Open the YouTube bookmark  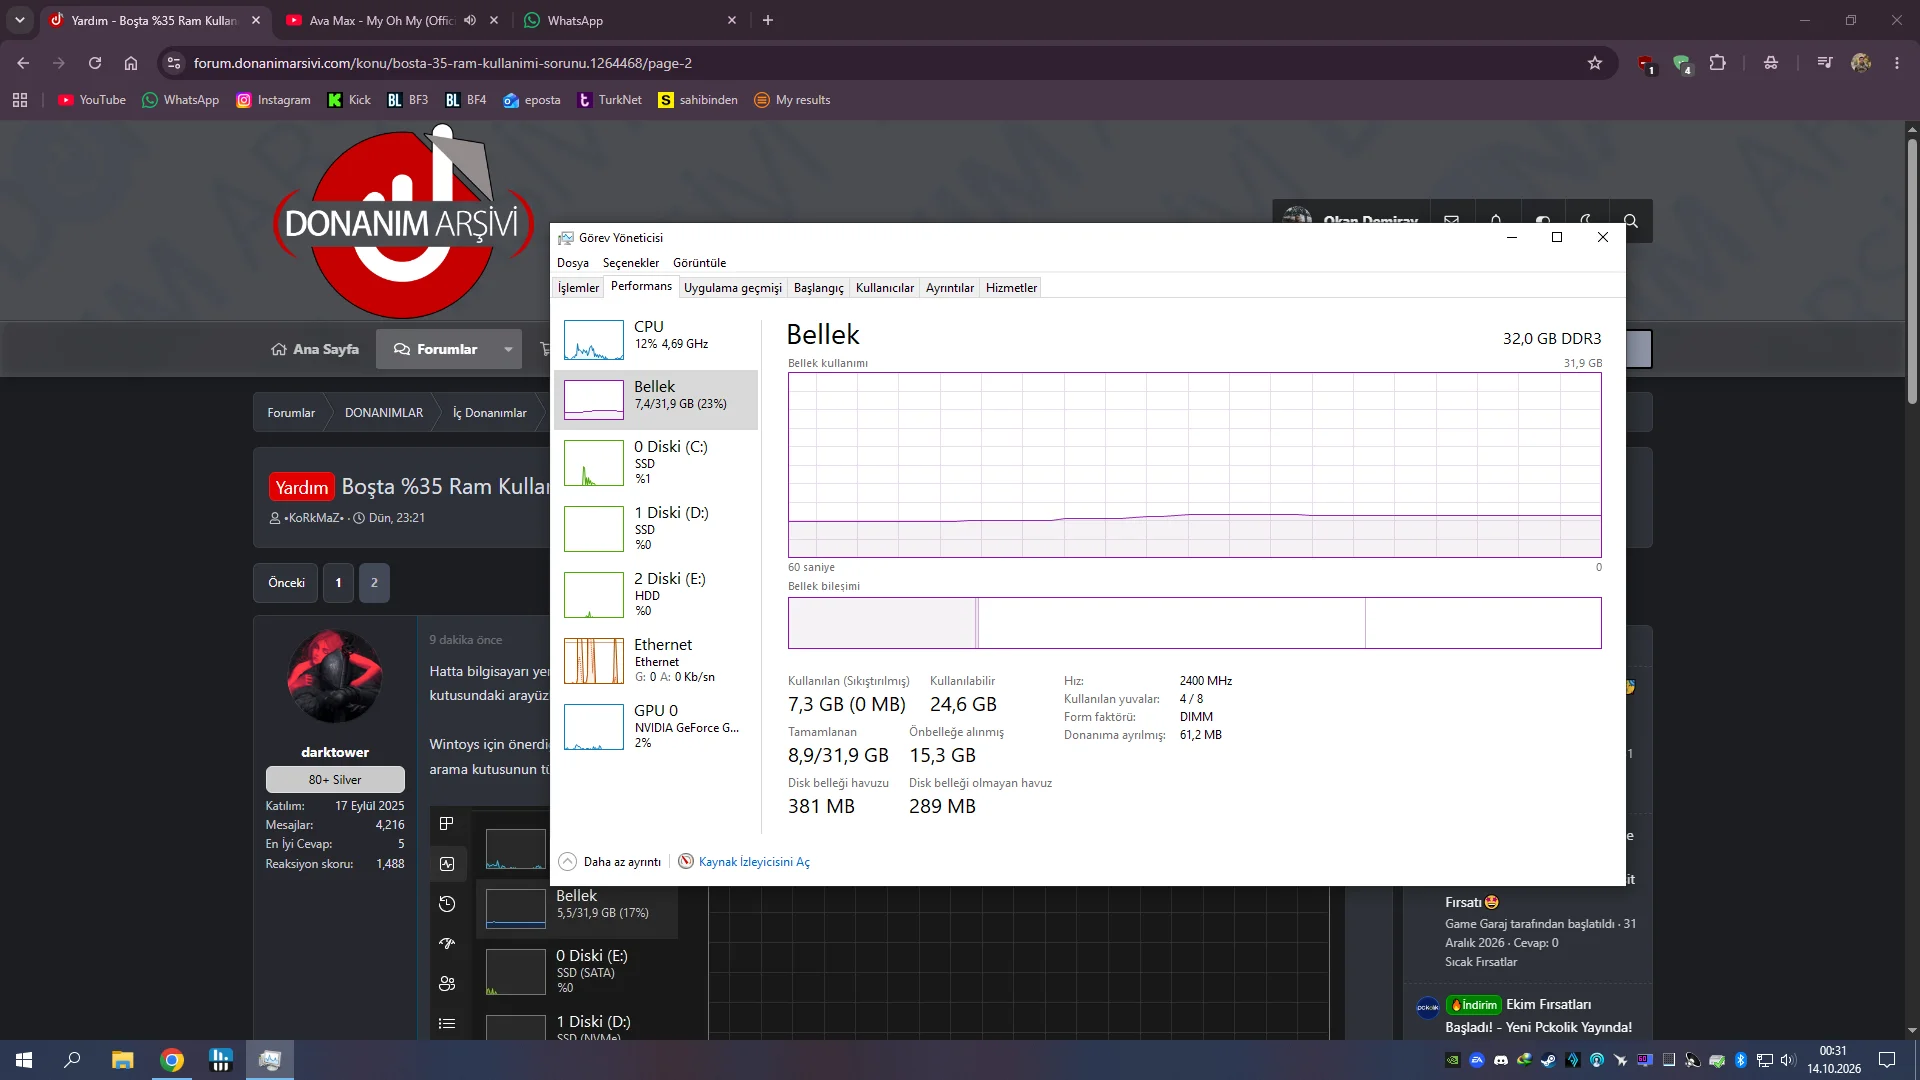[x=92, y=100]
